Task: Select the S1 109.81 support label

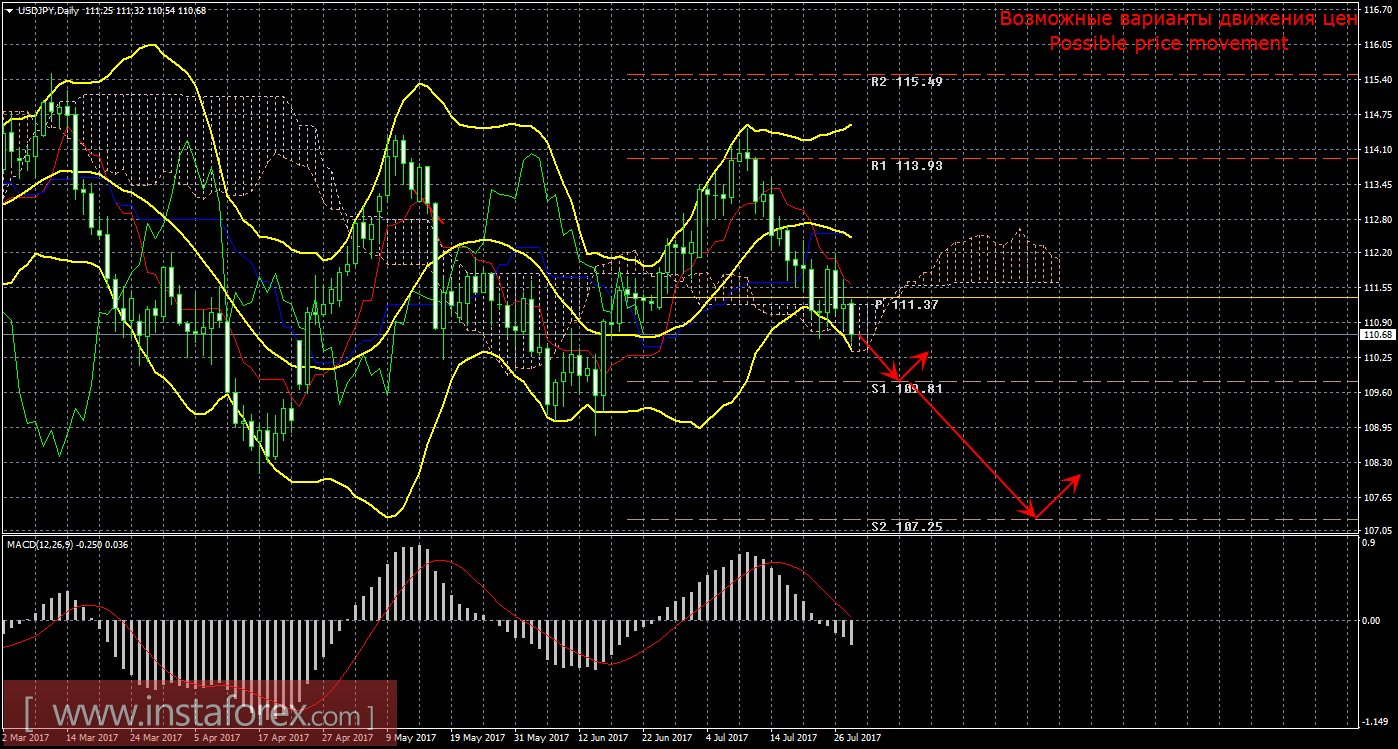Action: click(x=906, y=388)
